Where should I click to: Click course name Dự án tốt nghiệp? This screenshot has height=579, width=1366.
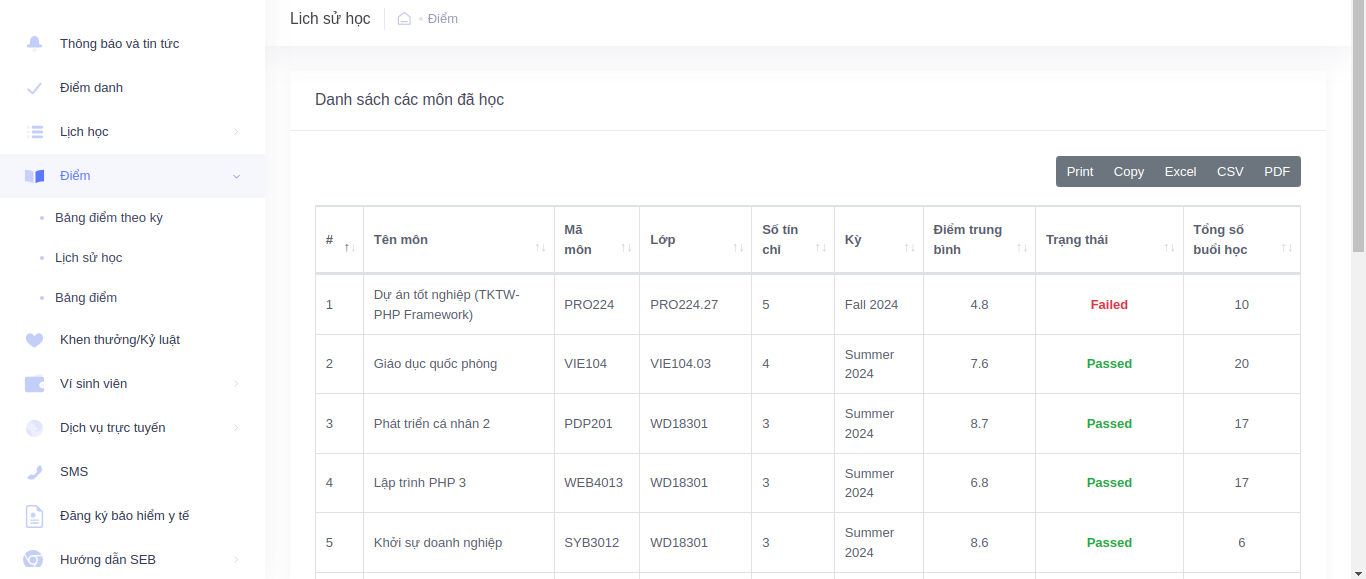point(447,305)
